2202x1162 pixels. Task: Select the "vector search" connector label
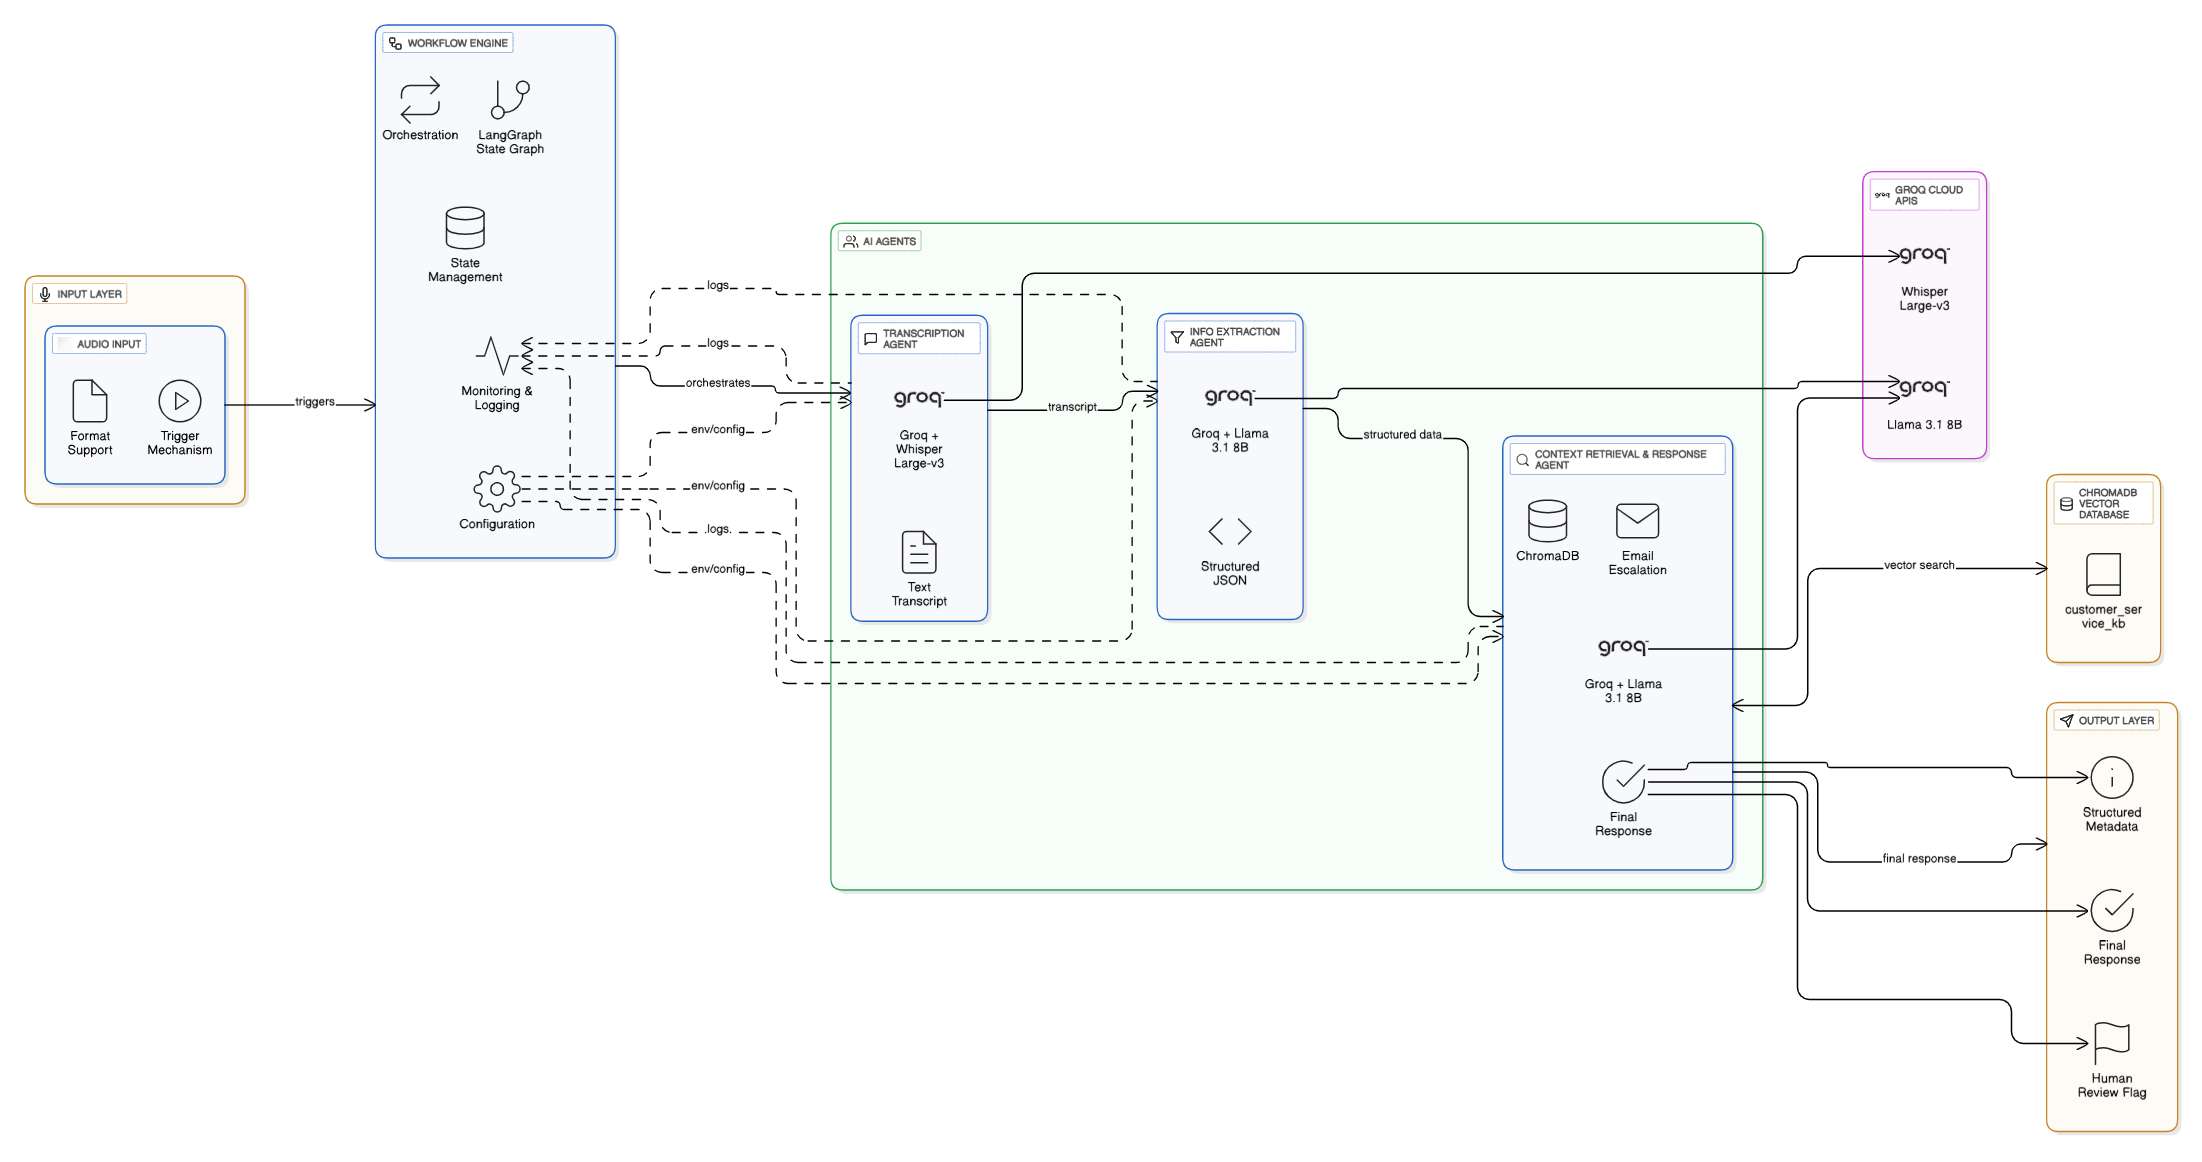[1918, 566]
